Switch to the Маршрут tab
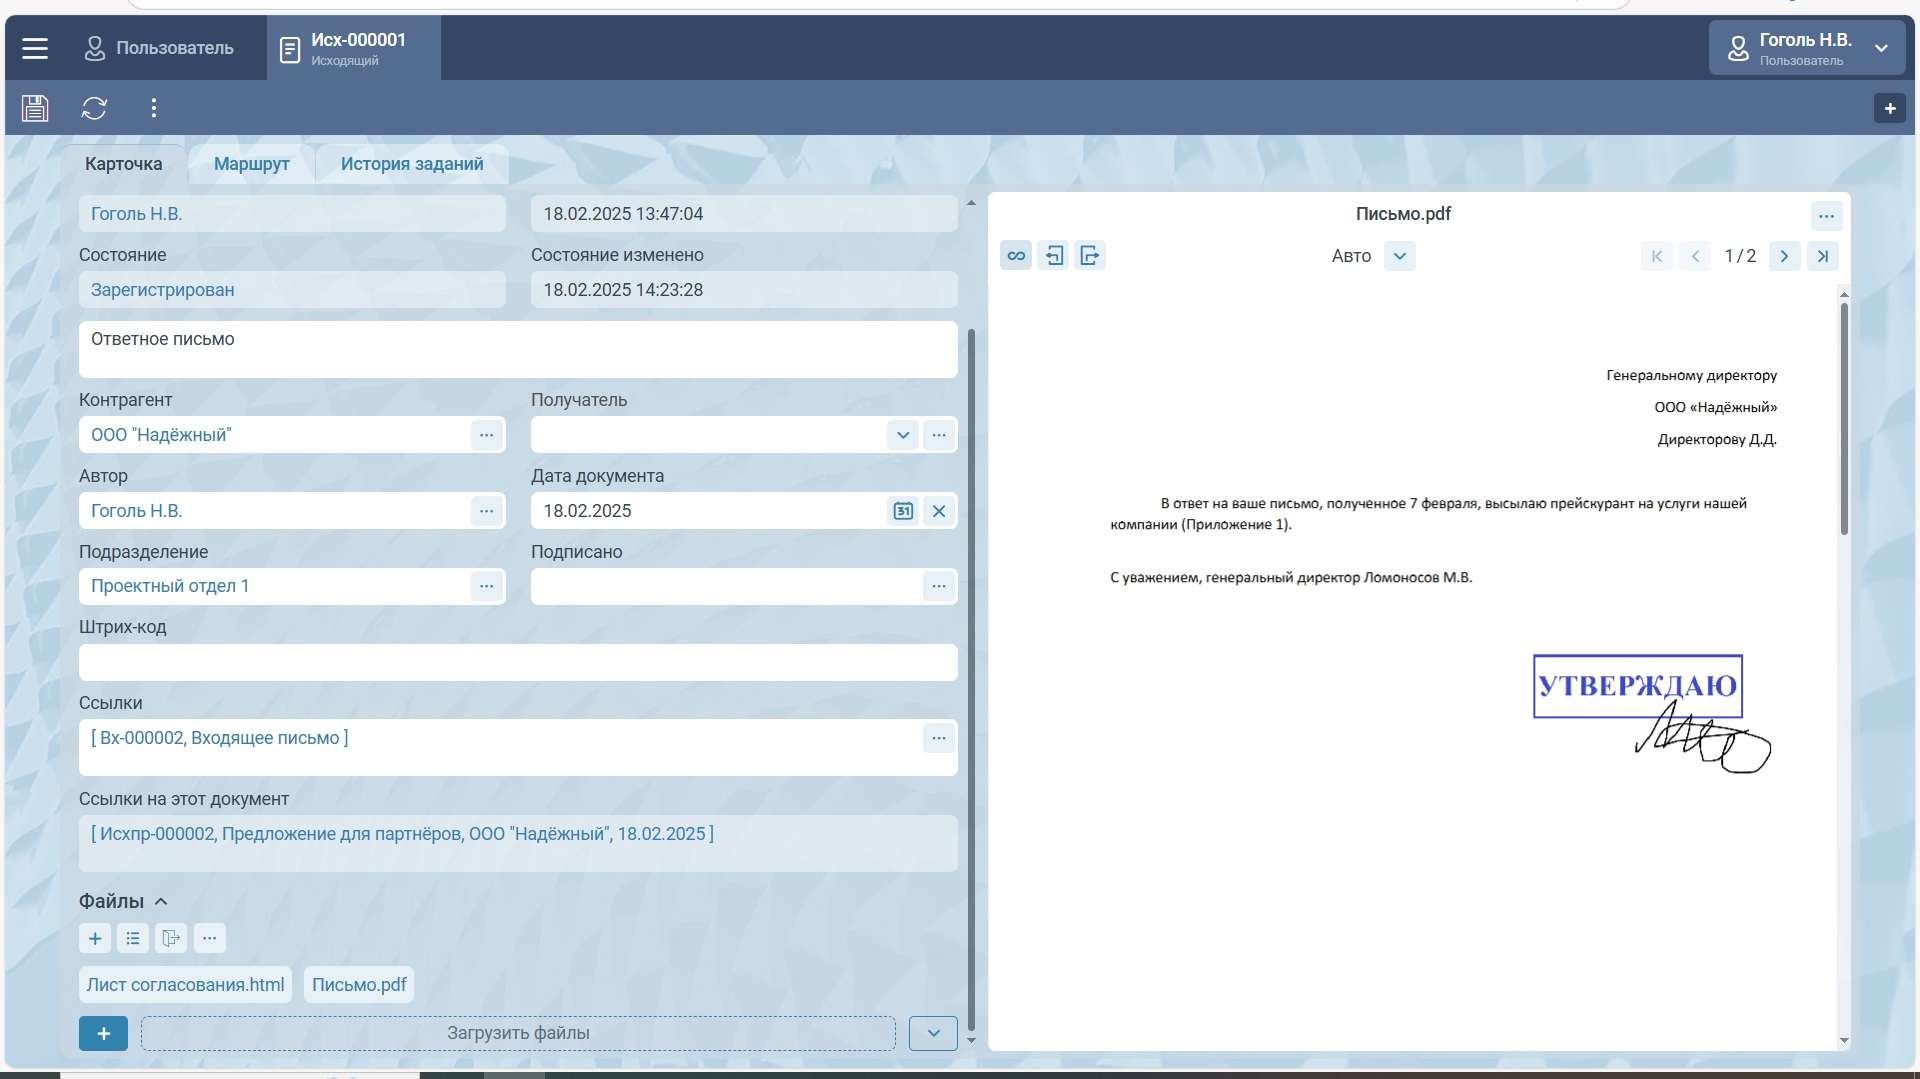 coord(251,164)
